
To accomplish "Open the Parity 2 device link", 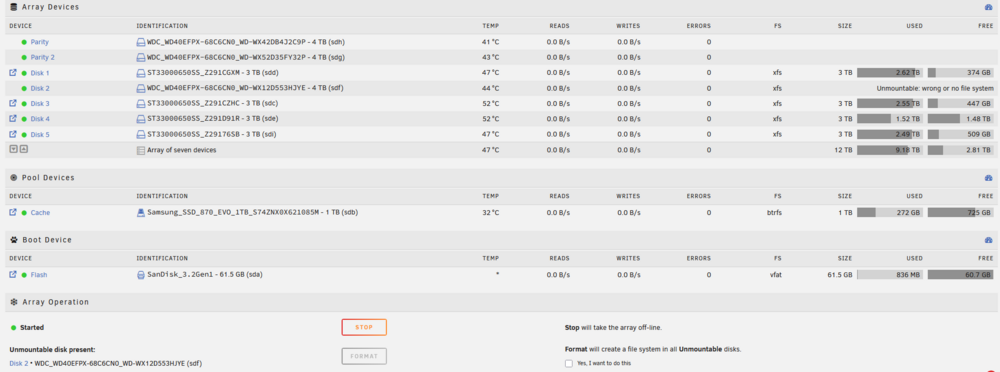I will click(42, 57).
